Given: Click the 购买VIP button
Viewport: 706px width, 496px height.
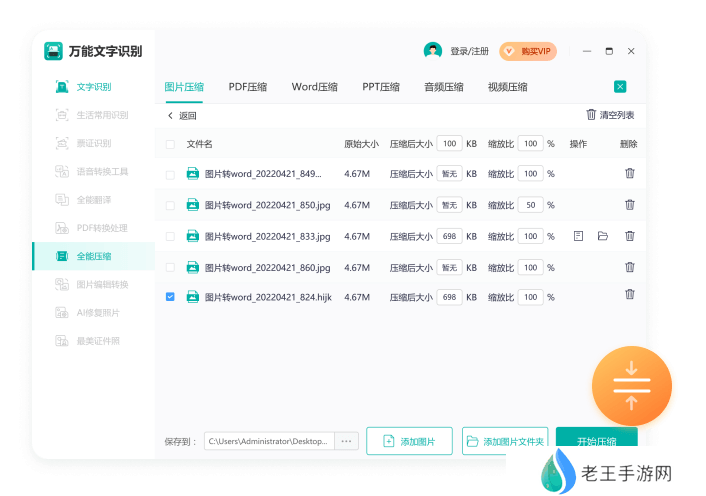Looking at the screenshot, I should click(528, 51).
